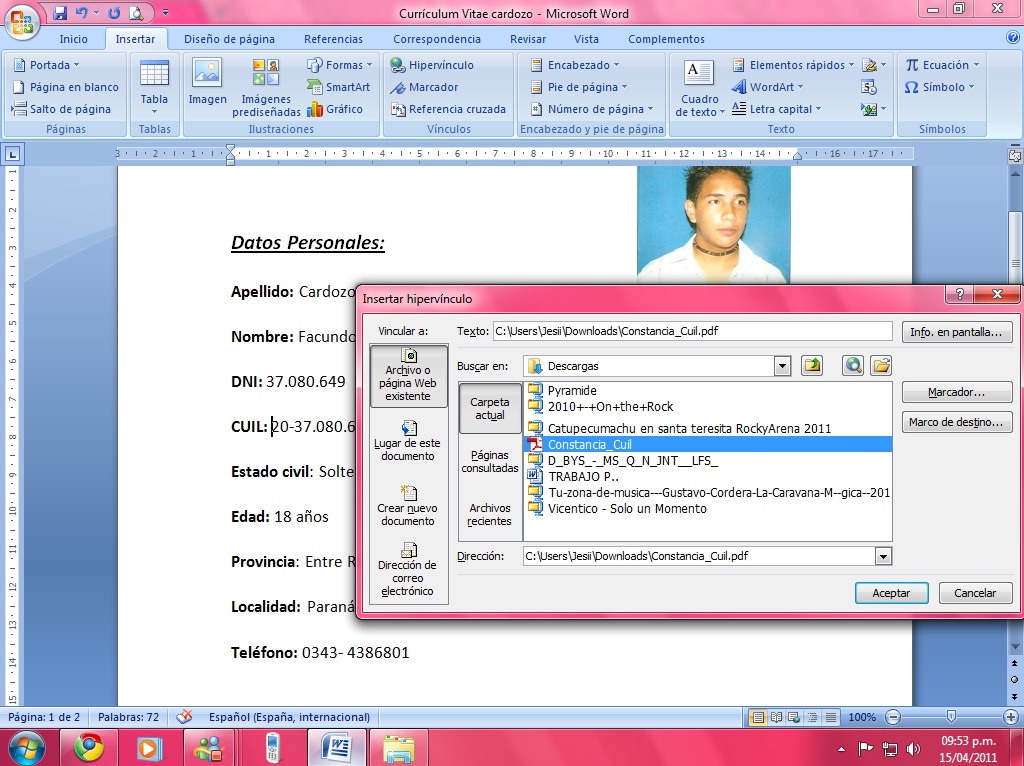Insert a SmartArt graphic
Screen dimensions: 1024x766
(x=338, y=87)
